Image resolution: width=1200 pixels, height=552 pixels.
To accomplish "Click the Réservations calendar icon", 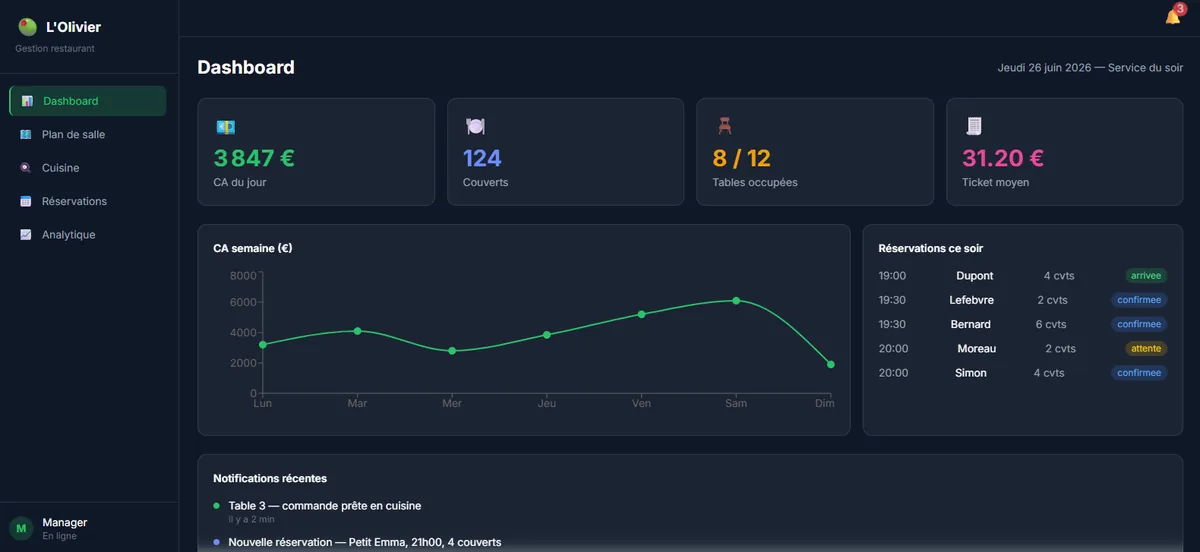I will point(26,201).
